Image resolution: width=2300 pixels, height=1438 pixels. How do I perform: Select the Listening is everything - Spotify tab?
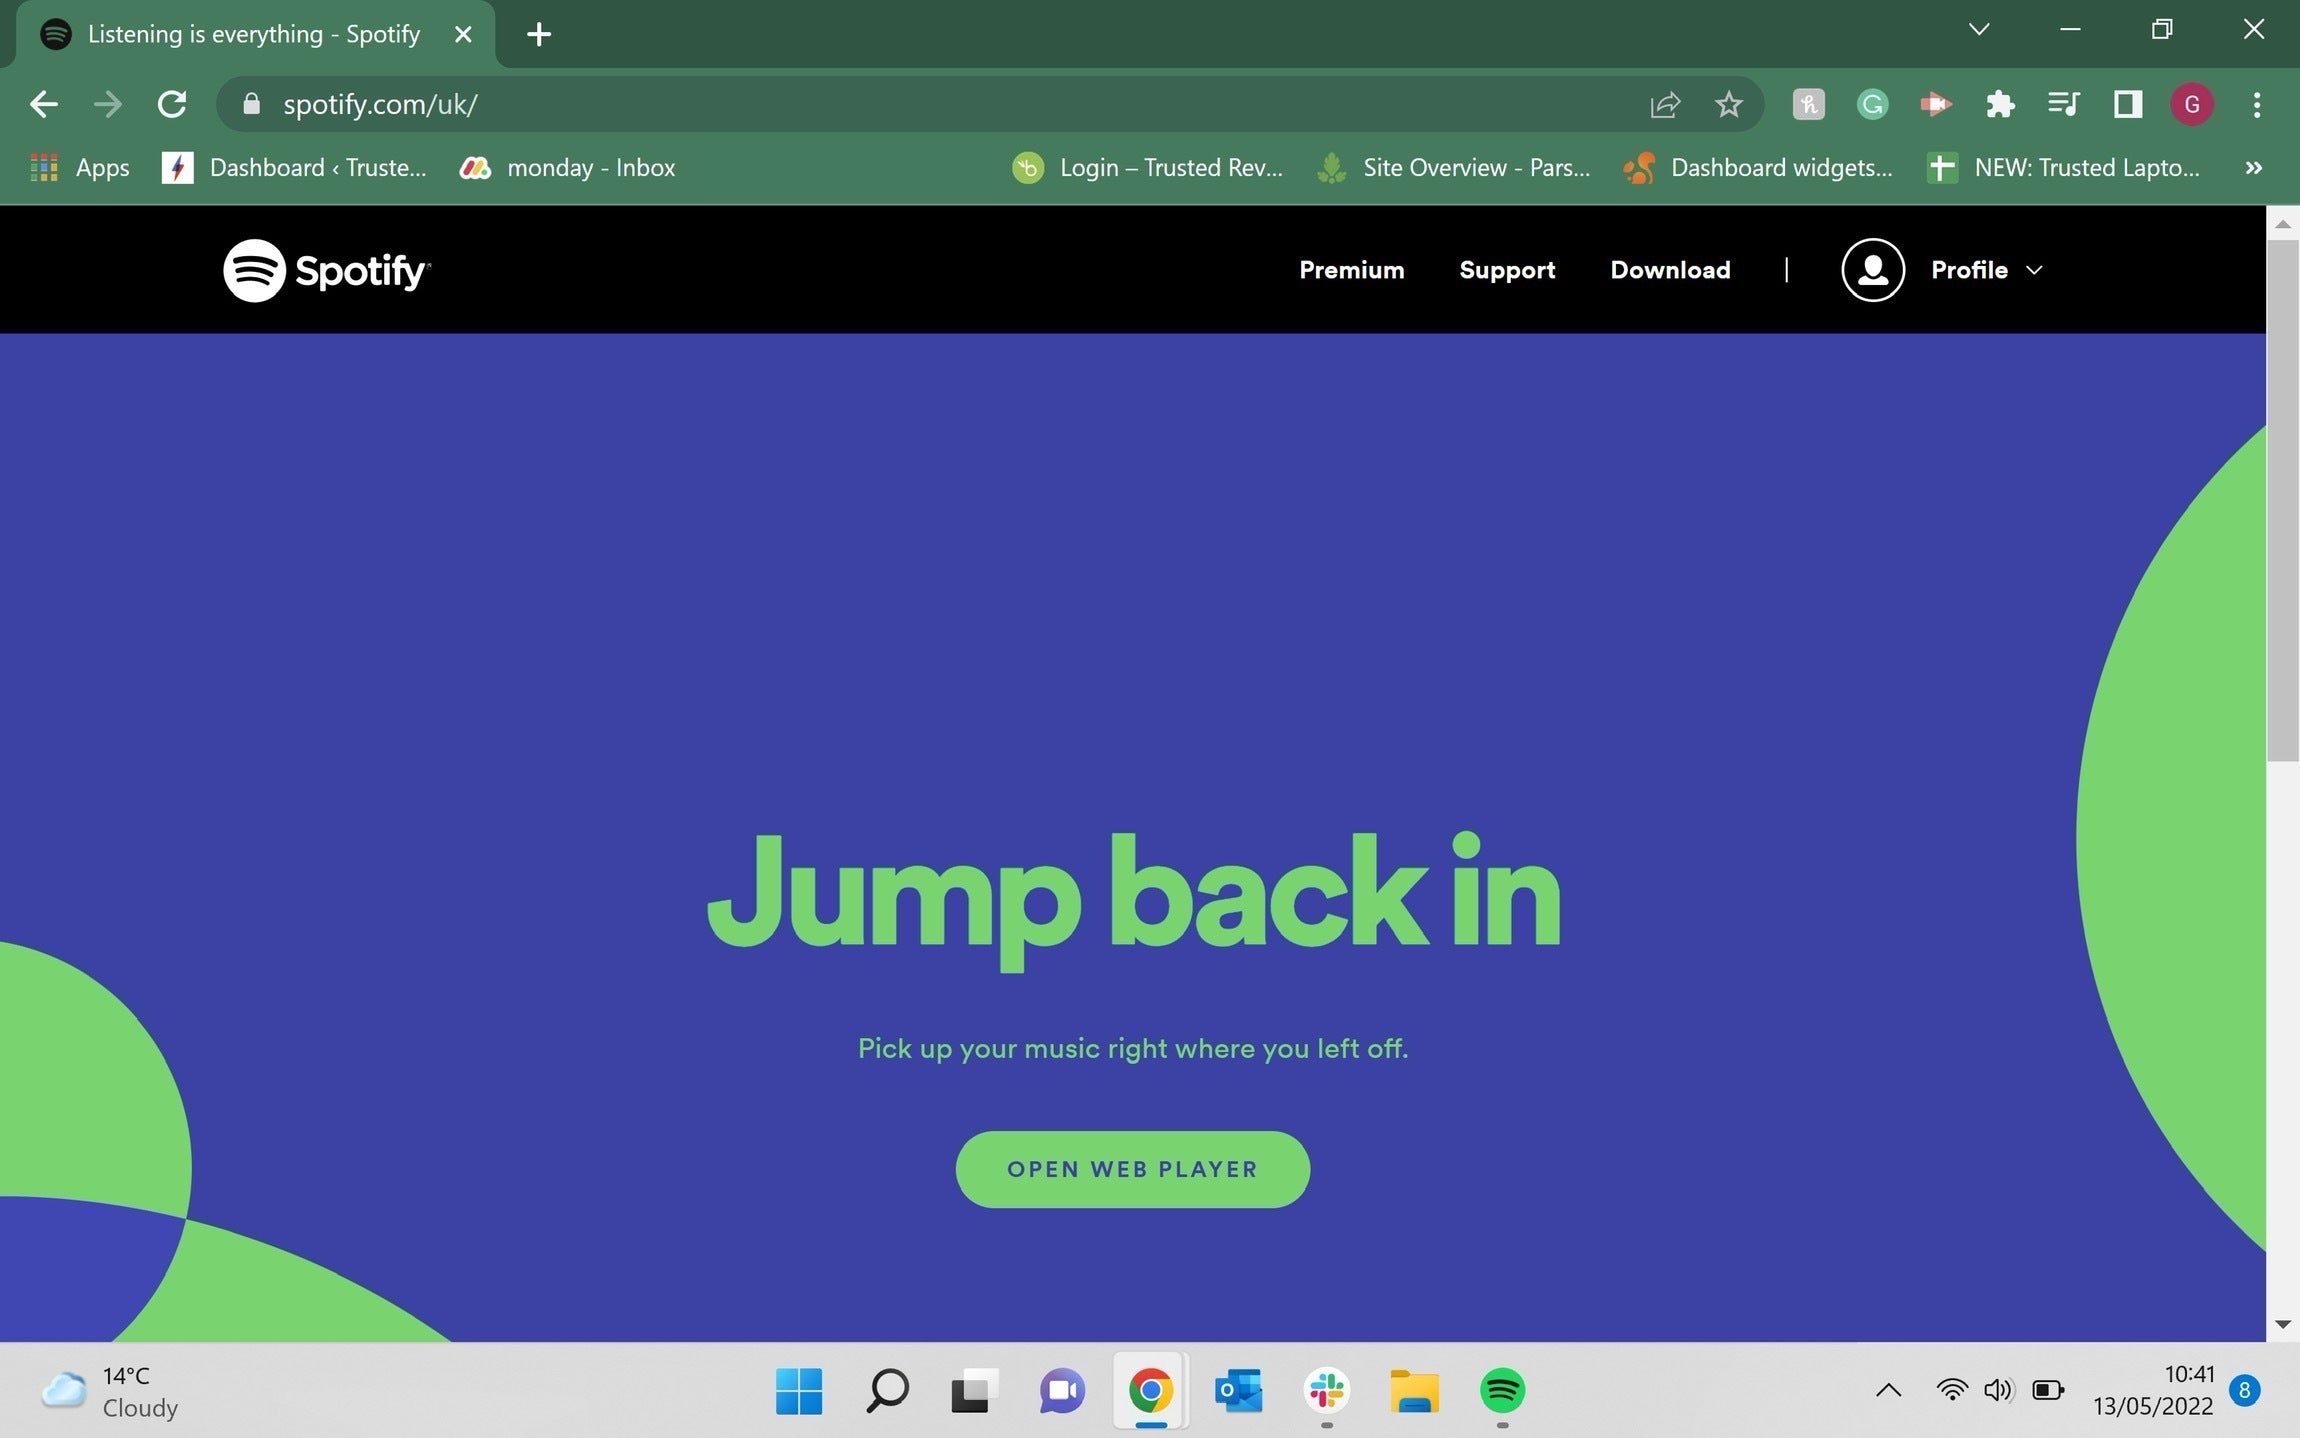(x=255, y=34)
